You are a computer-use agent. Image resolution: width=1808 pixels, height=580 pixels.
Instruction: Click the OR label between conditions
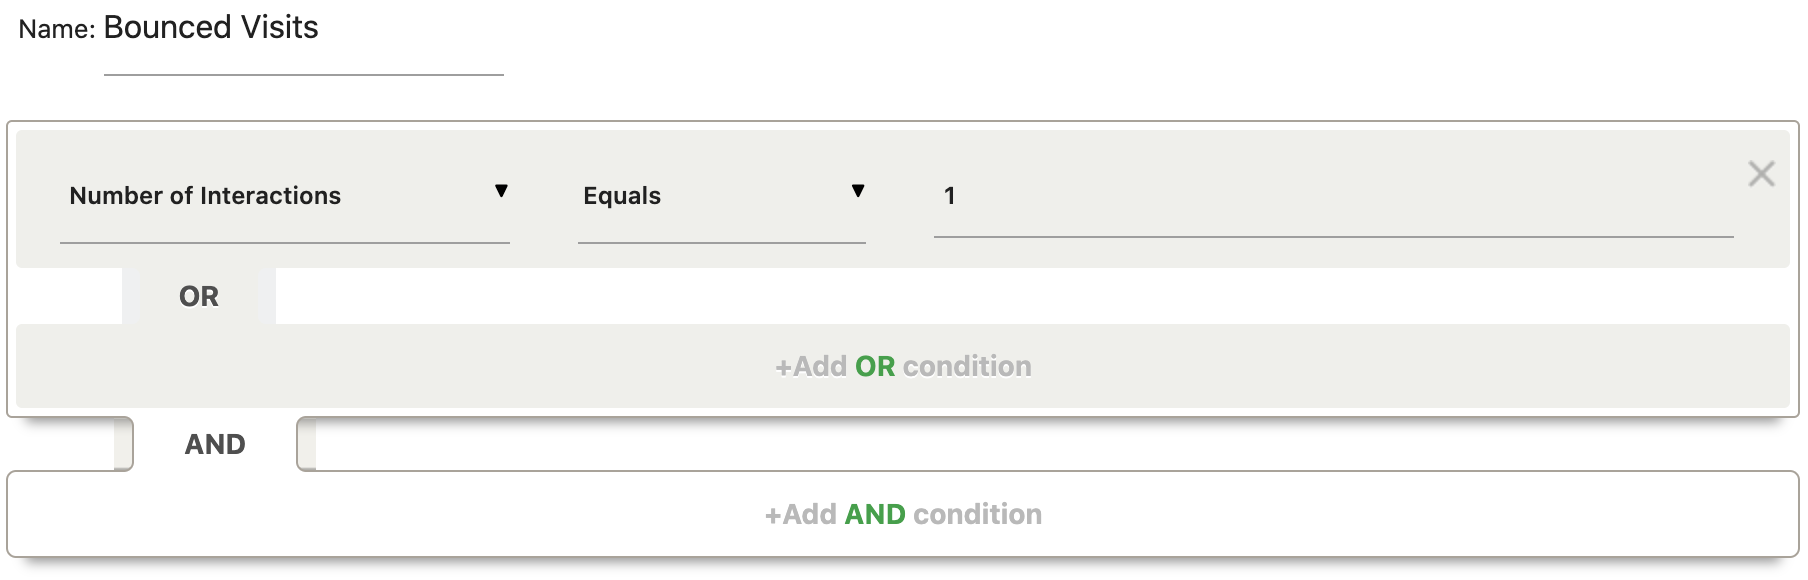point(199,295)
